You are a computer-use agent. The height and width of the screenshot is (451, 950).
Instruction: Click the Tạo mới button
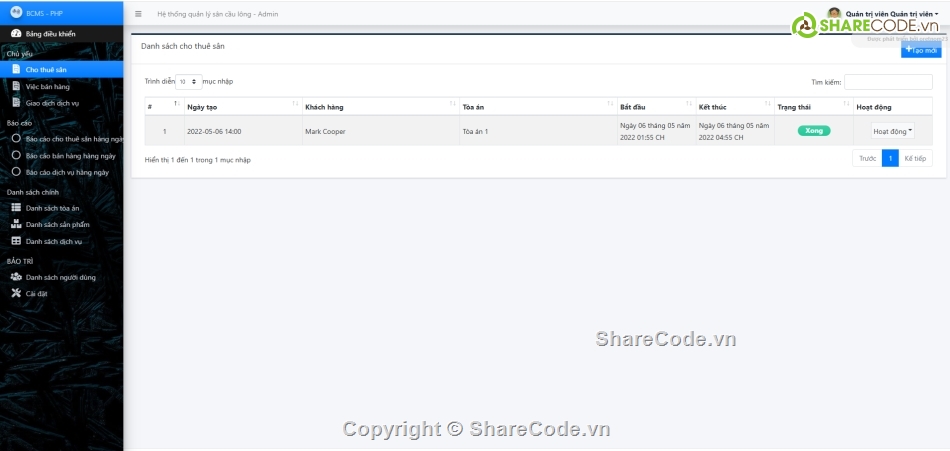pyautogui.click(x=921, y=50)
